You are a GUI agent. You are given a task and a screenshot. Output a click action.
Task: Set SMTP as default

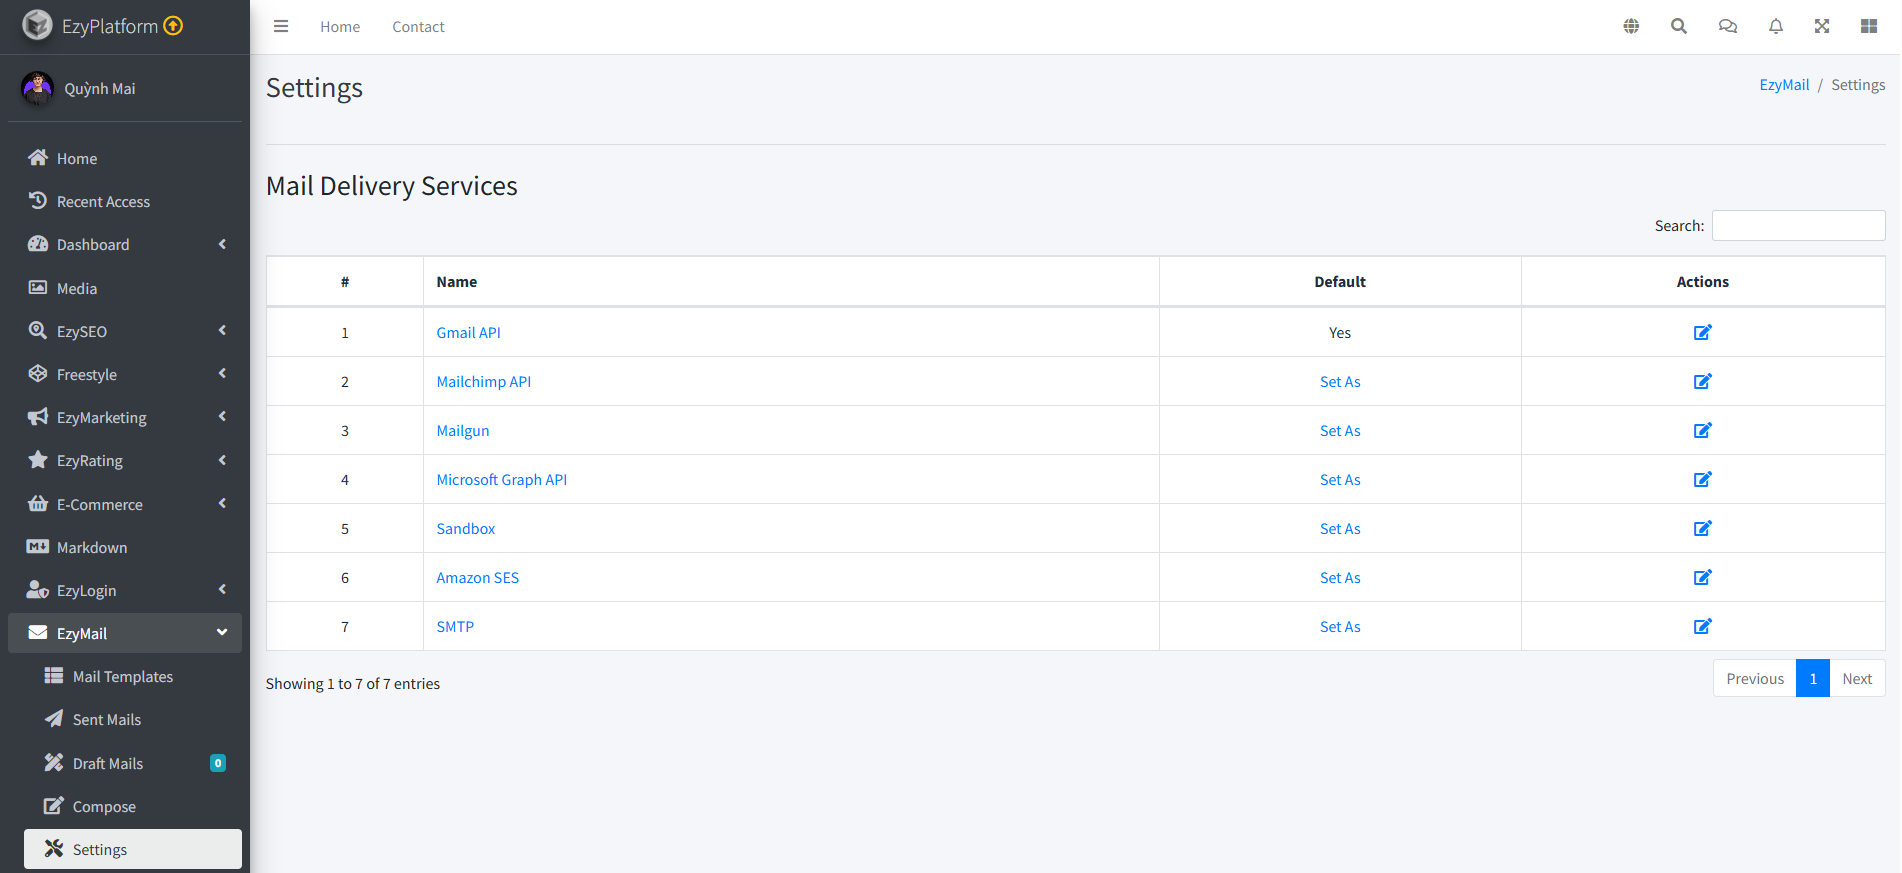1340,627
